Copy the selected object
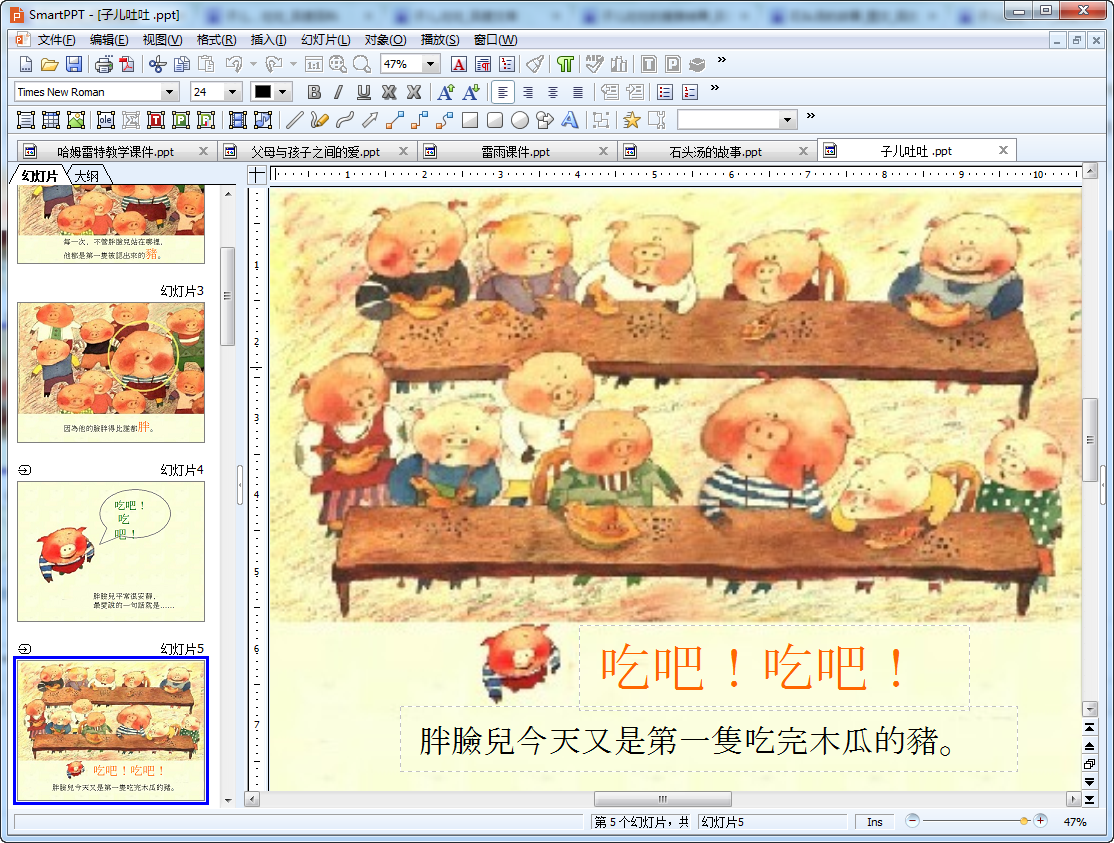 [x=182, y=65]
